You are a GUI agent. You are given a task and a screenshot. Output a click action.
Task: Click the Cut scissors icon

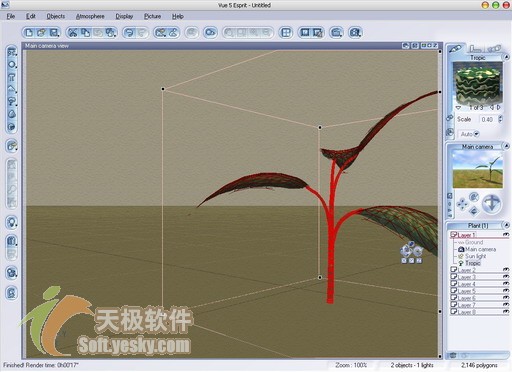(73, 32)
